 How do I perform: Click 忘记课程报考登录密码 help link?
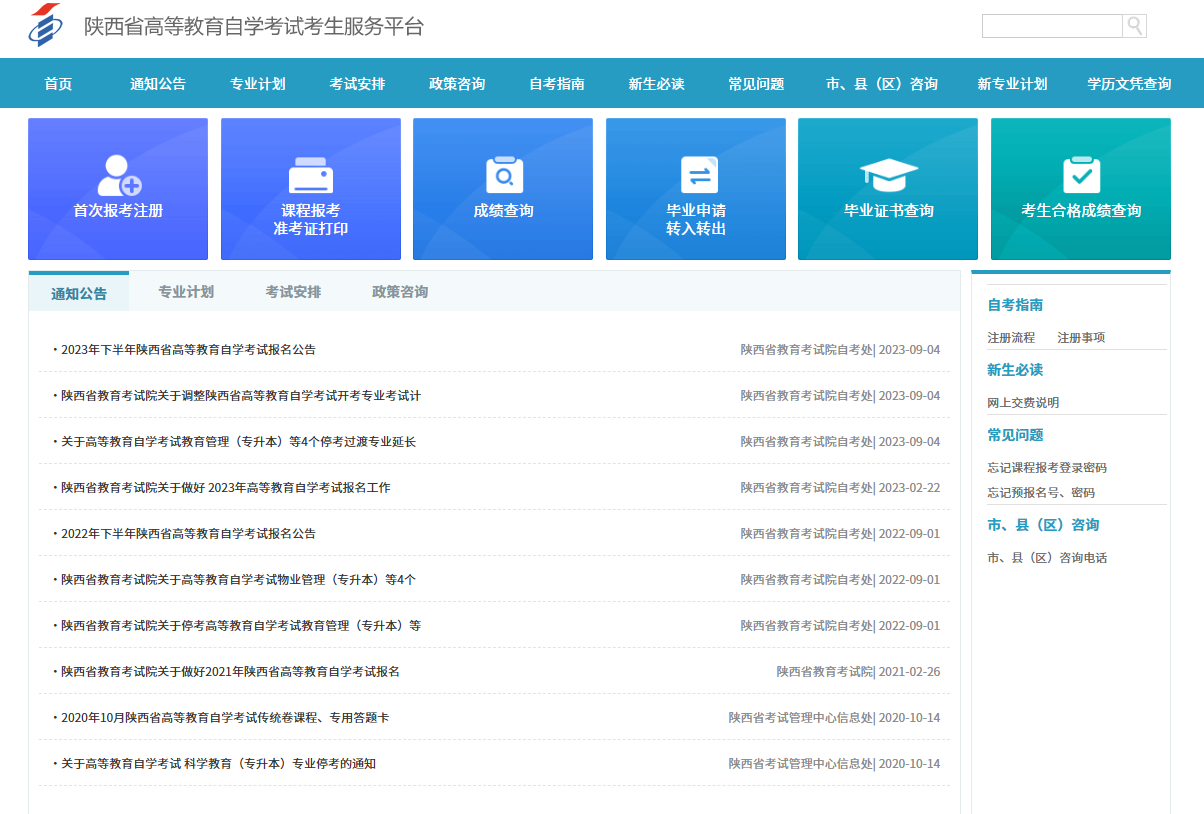(x=1046, y=468)
